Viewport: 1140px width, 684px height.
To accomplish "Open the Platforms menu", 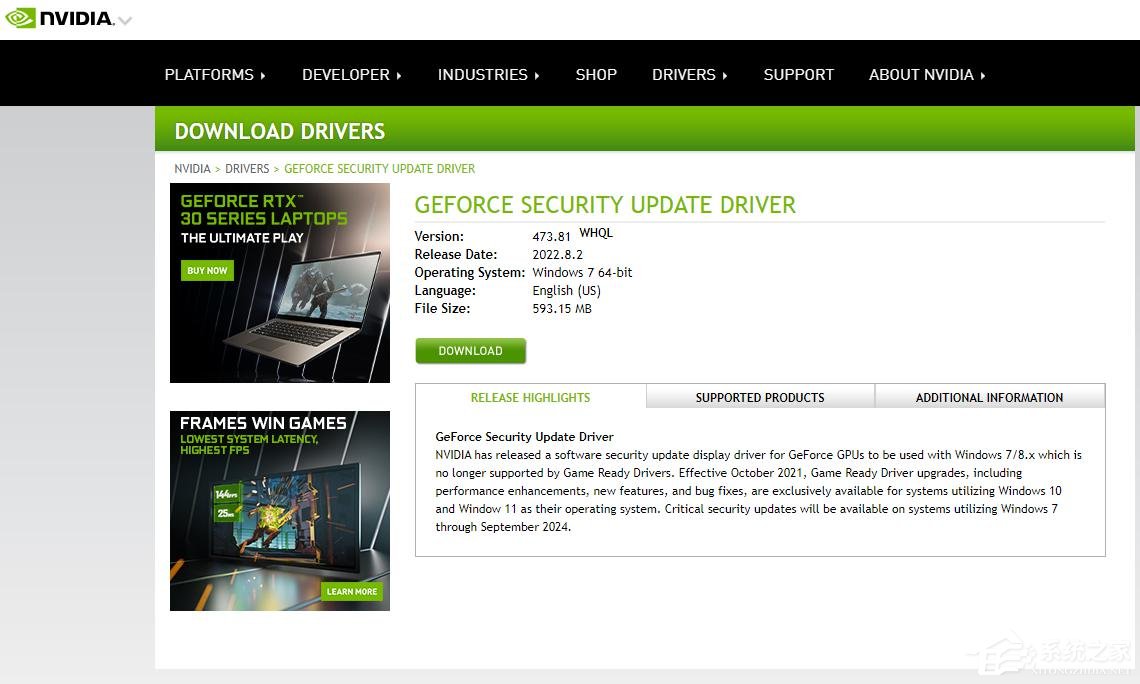I will click(x=214, y=75).
